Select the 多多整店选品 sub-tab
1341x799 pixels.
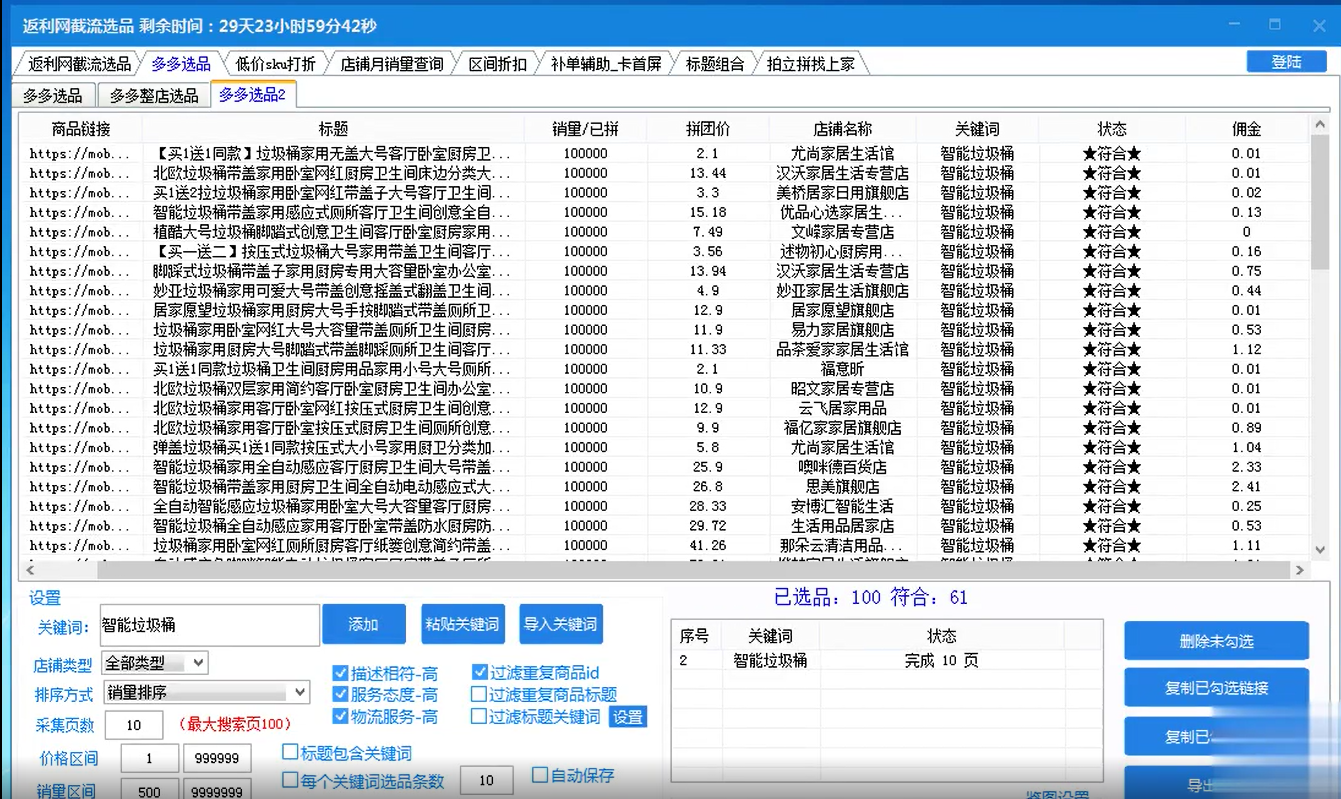(x=154, y=96)
